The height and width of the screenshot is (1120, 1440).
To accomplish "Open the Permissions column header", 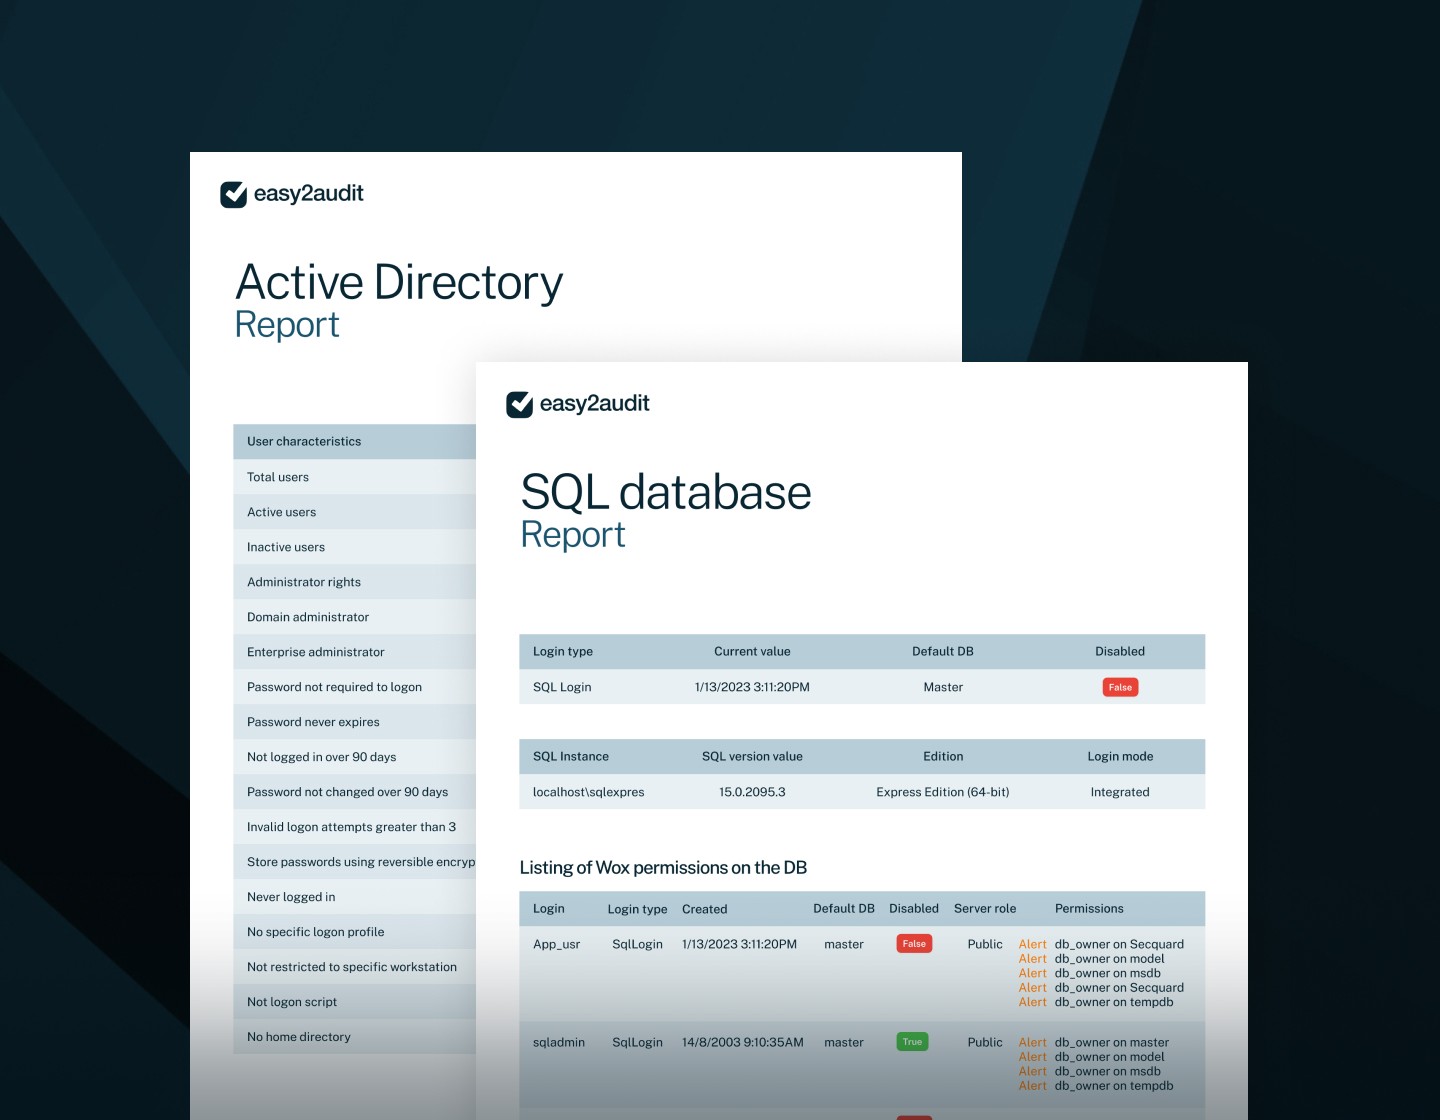I will pos(1089,908).
